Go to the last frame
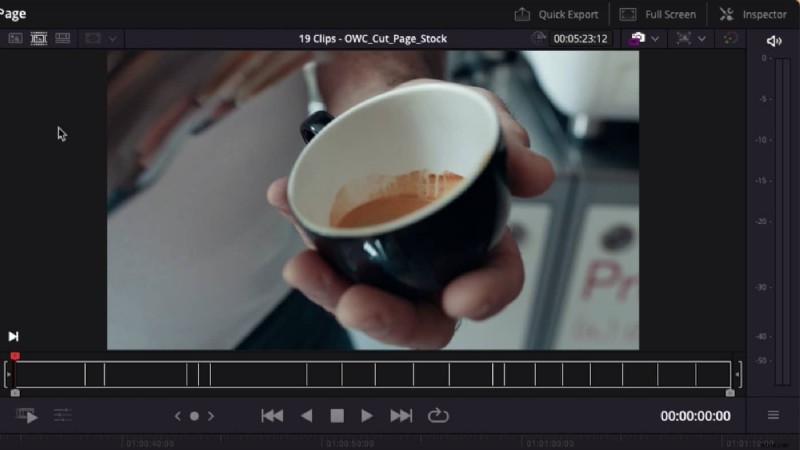Viewport: 800px width, 450px height. [x=401, y=416]
